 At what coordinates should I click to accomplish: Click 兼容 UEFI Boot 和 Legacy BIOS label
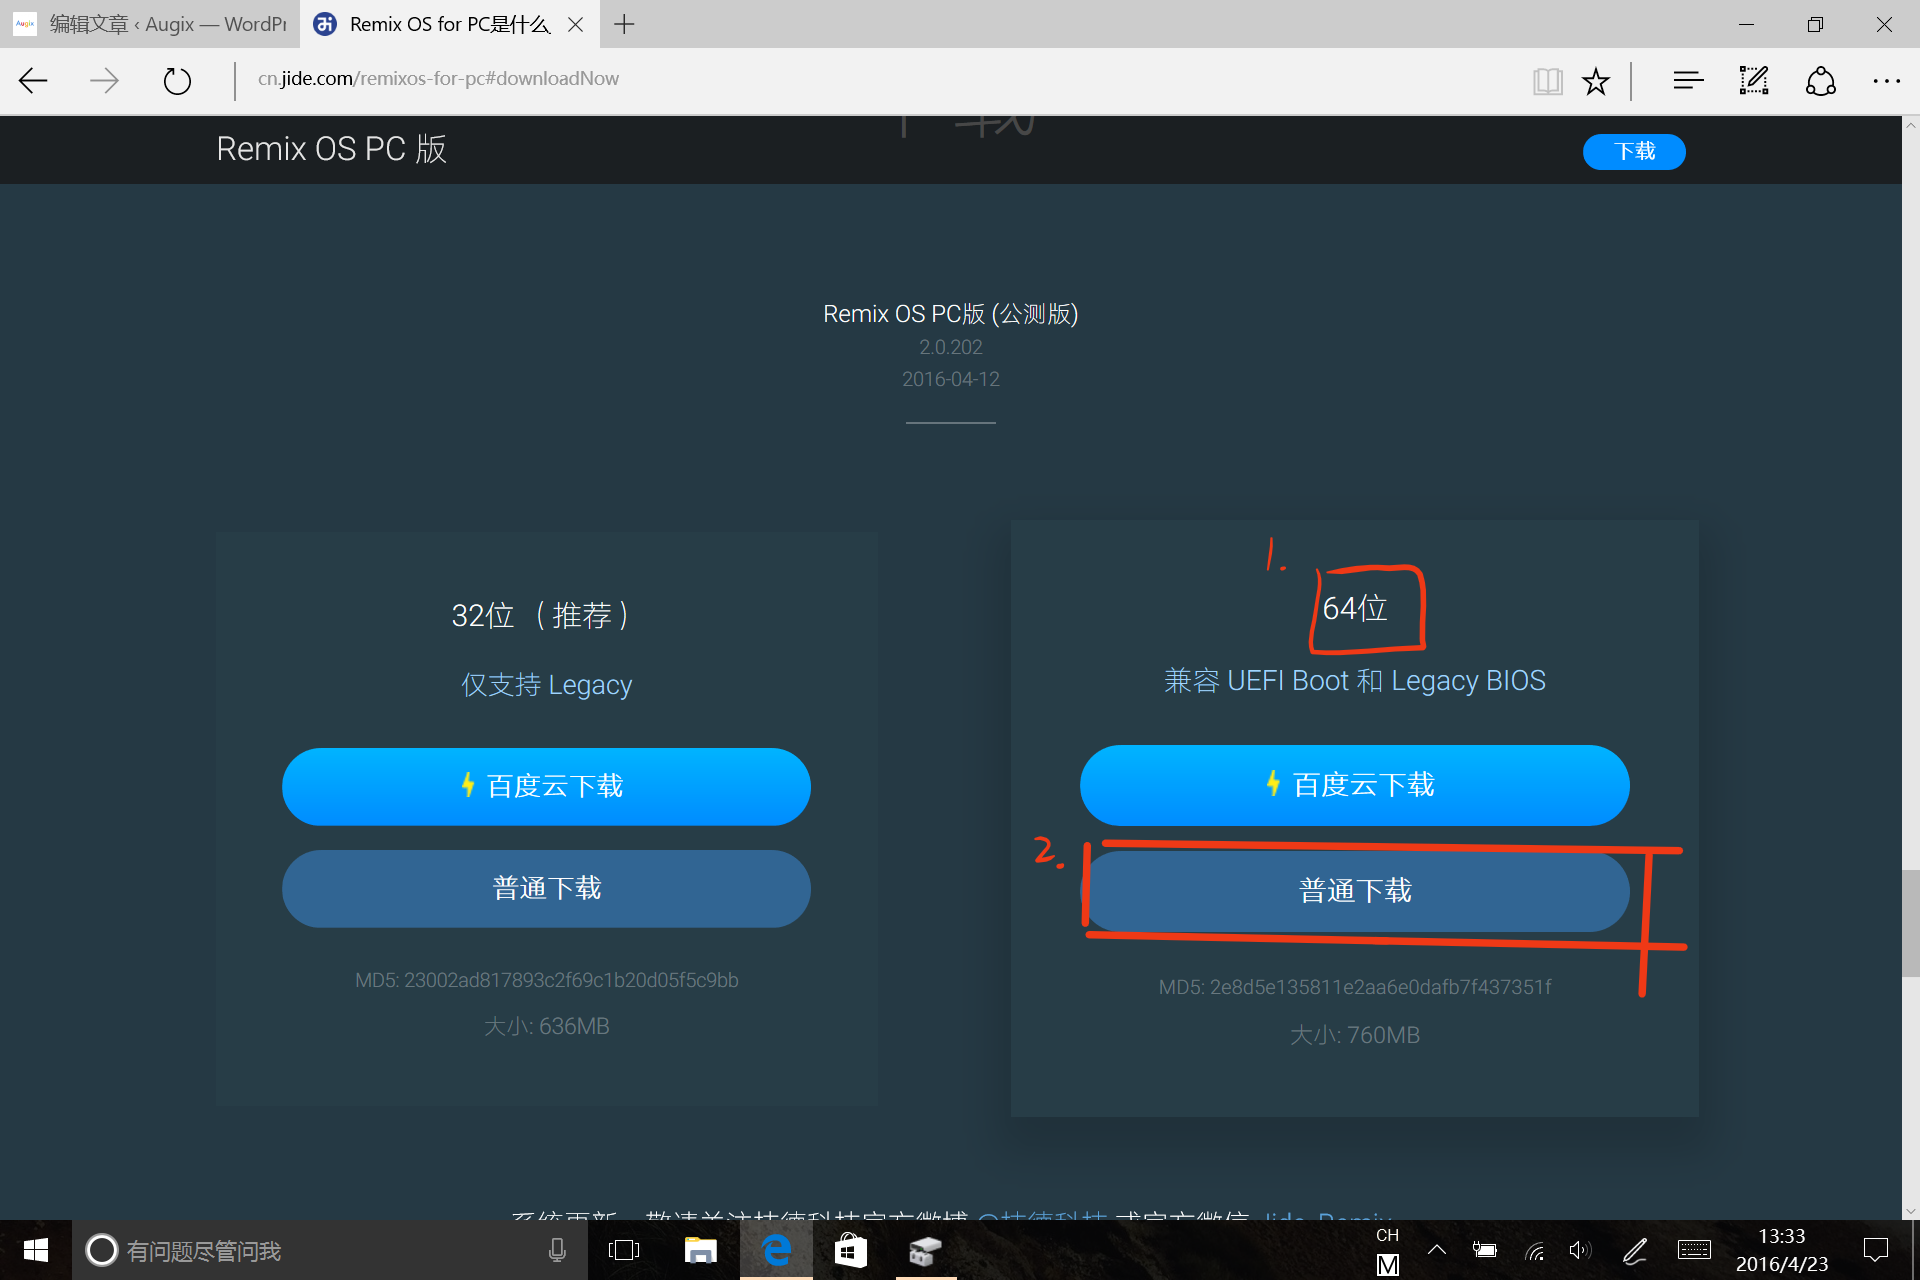pyautogui.click(x=1355, y=681)
